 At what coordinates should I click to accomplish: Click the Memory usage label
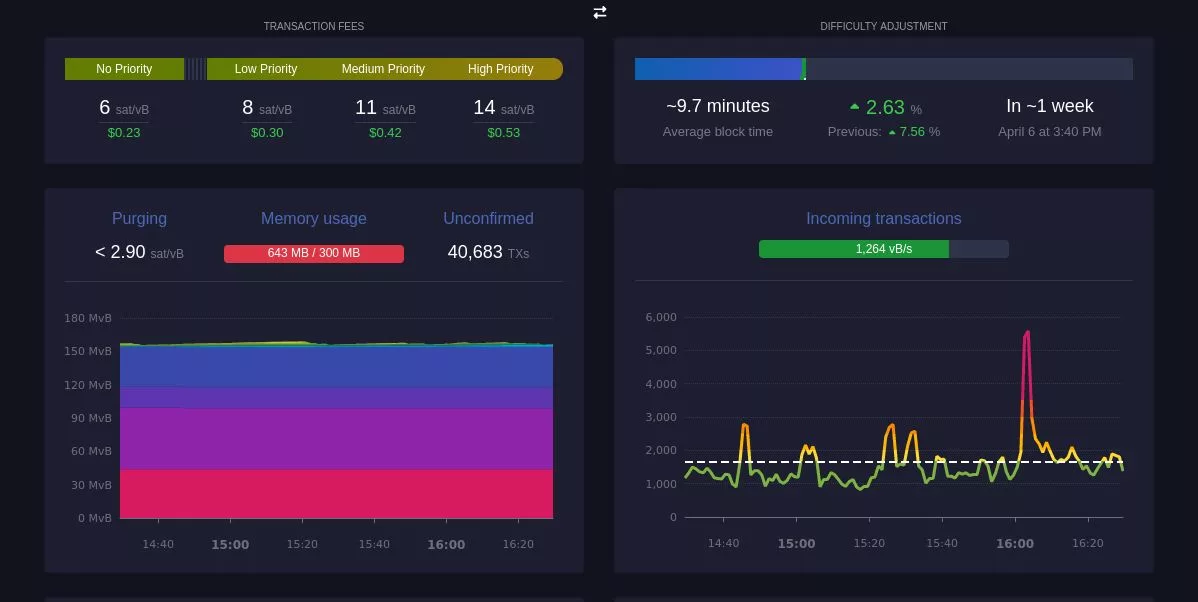point(314,218)
